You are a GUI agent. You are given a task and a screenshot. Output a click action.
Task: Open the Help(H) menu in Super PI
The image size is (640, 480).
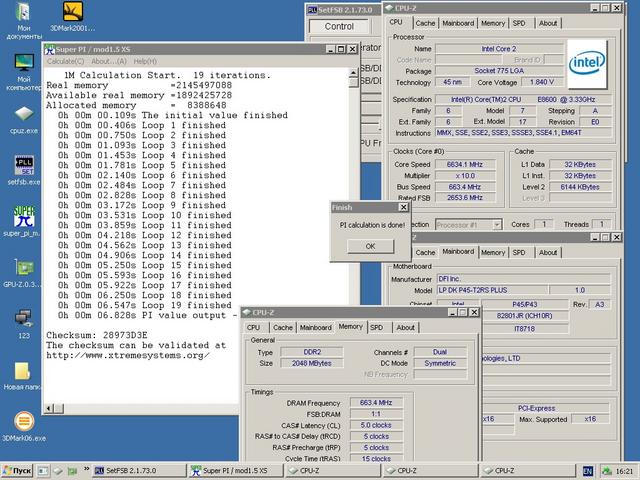145,61
